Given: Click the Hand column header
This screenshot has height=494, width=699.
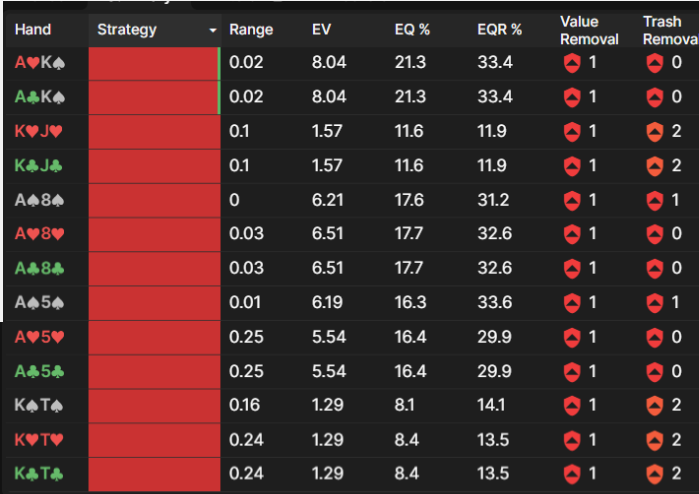Looking at the screenshot, I should point(33,30).
